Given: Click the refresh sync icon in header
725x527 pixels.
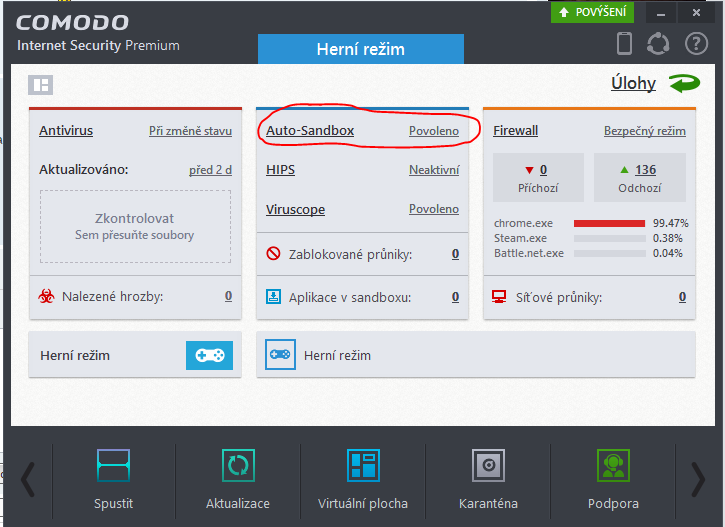Looking at the screenshot, I should (x=658, y=44).
